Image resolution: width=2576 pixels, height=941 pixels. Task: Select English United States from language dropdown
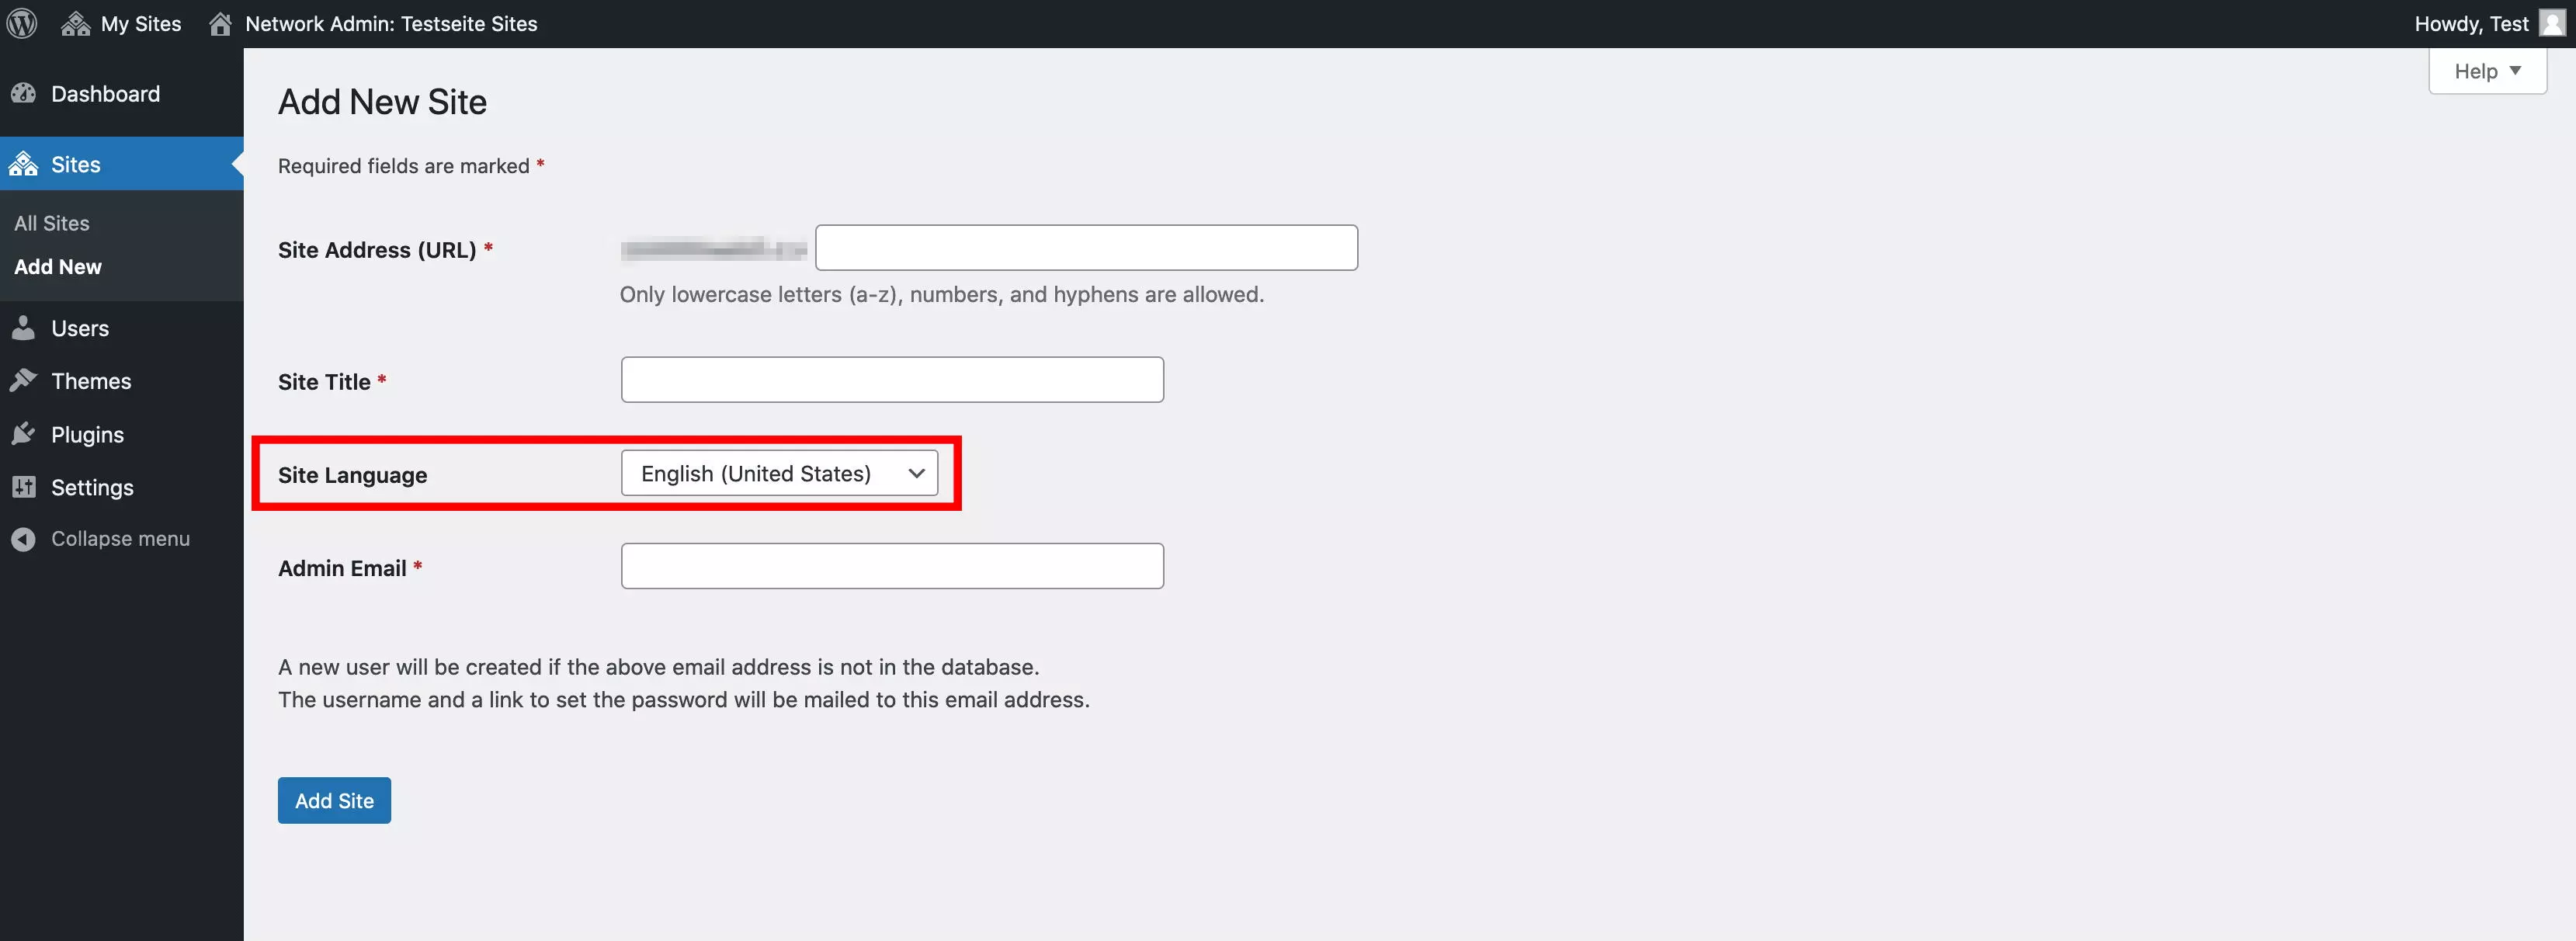click(780, 473)
